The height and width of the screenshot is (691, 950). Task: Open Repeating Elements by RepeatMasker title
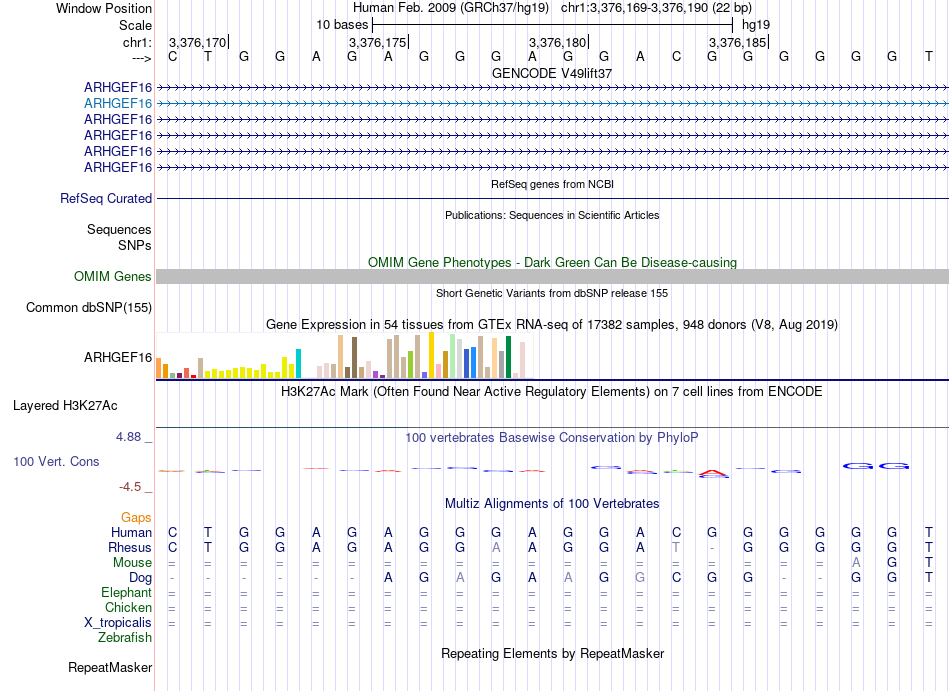click(x=552, y=653)
